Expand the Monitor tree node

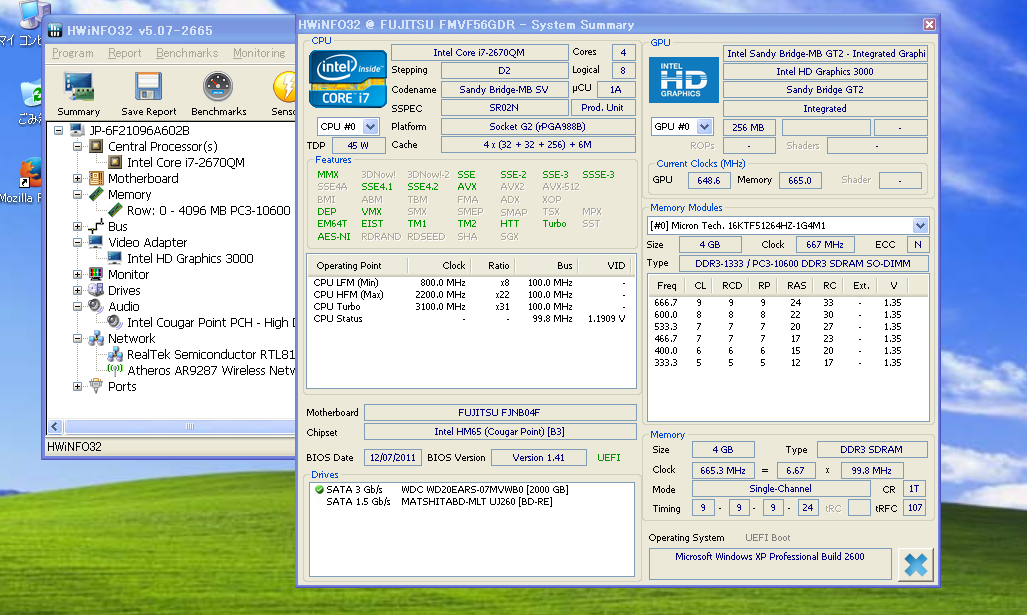[77, 274]
